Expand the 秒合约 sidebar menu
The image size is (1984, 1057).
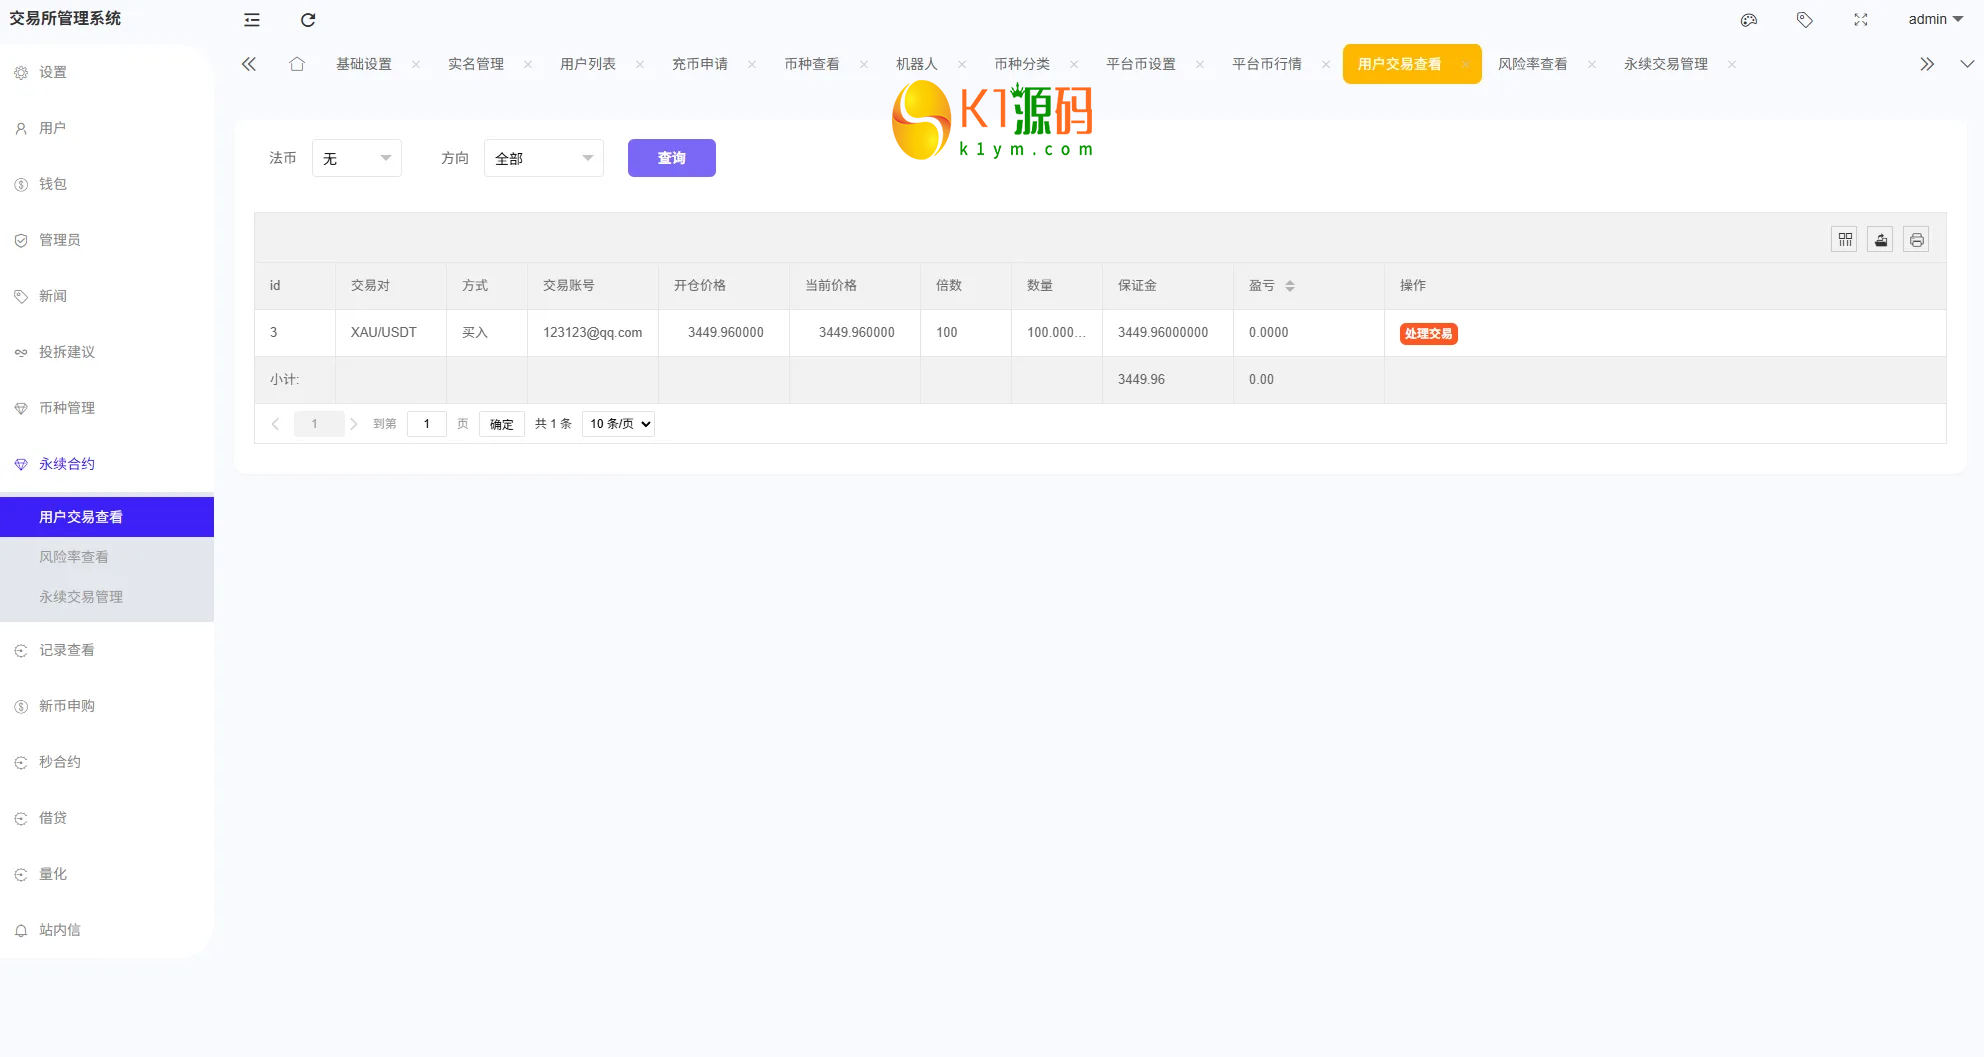click(x=107, y=762)
